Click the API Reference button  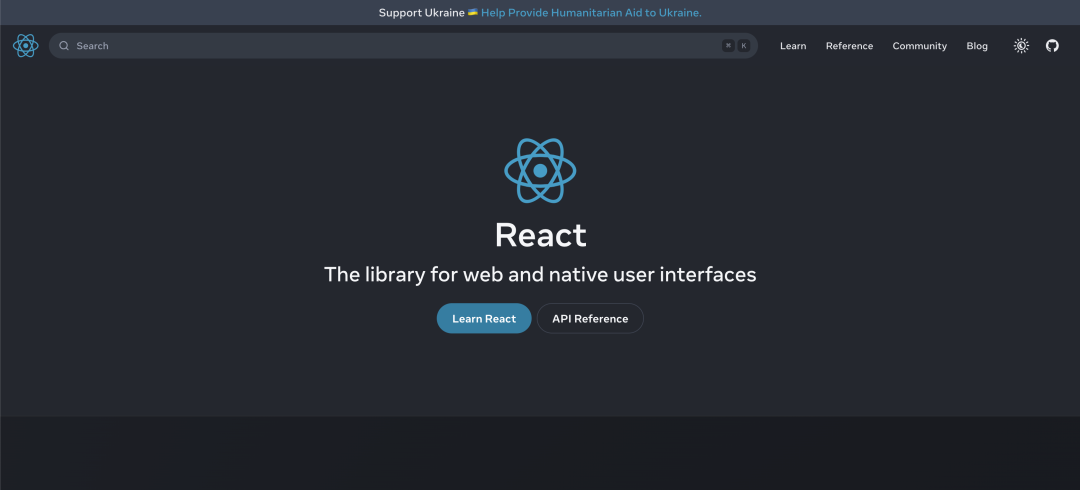point(590,318)
